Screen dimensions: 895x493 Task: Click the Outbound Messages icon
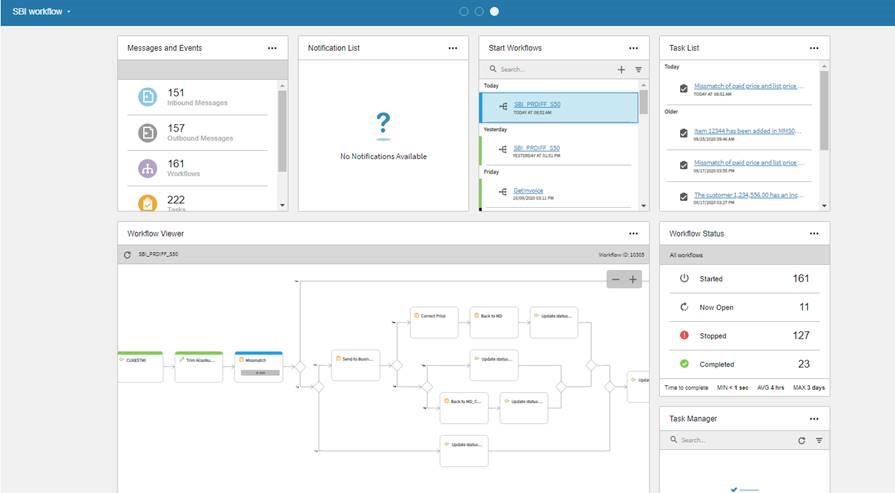(x=147, y=133)
